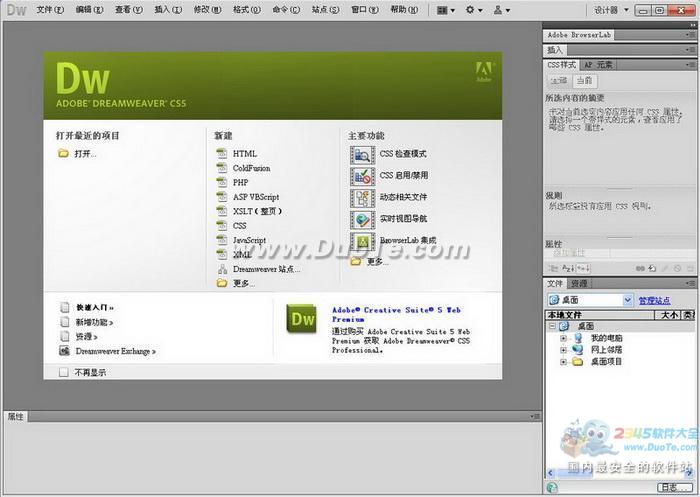The image size is (700, 497).
Task: Click the 动态相关文件 feature icon
Action: tap(362, 198)
